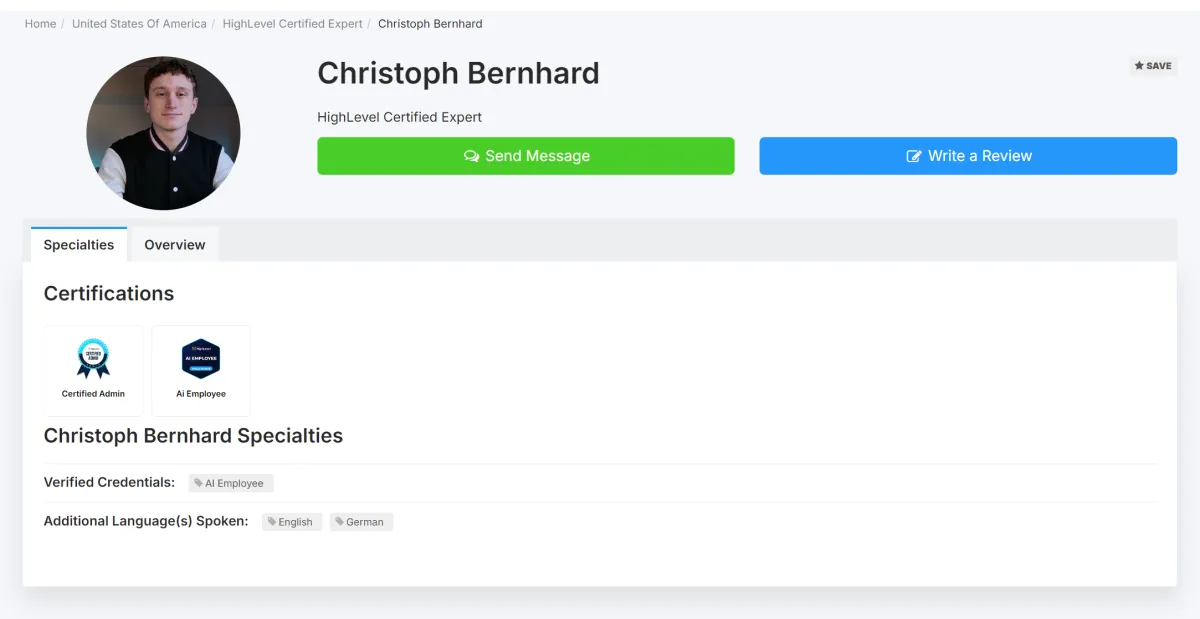Click the star icon on Save
This screenshot has height=619, width=1200.
click(x=1139, y=66)
